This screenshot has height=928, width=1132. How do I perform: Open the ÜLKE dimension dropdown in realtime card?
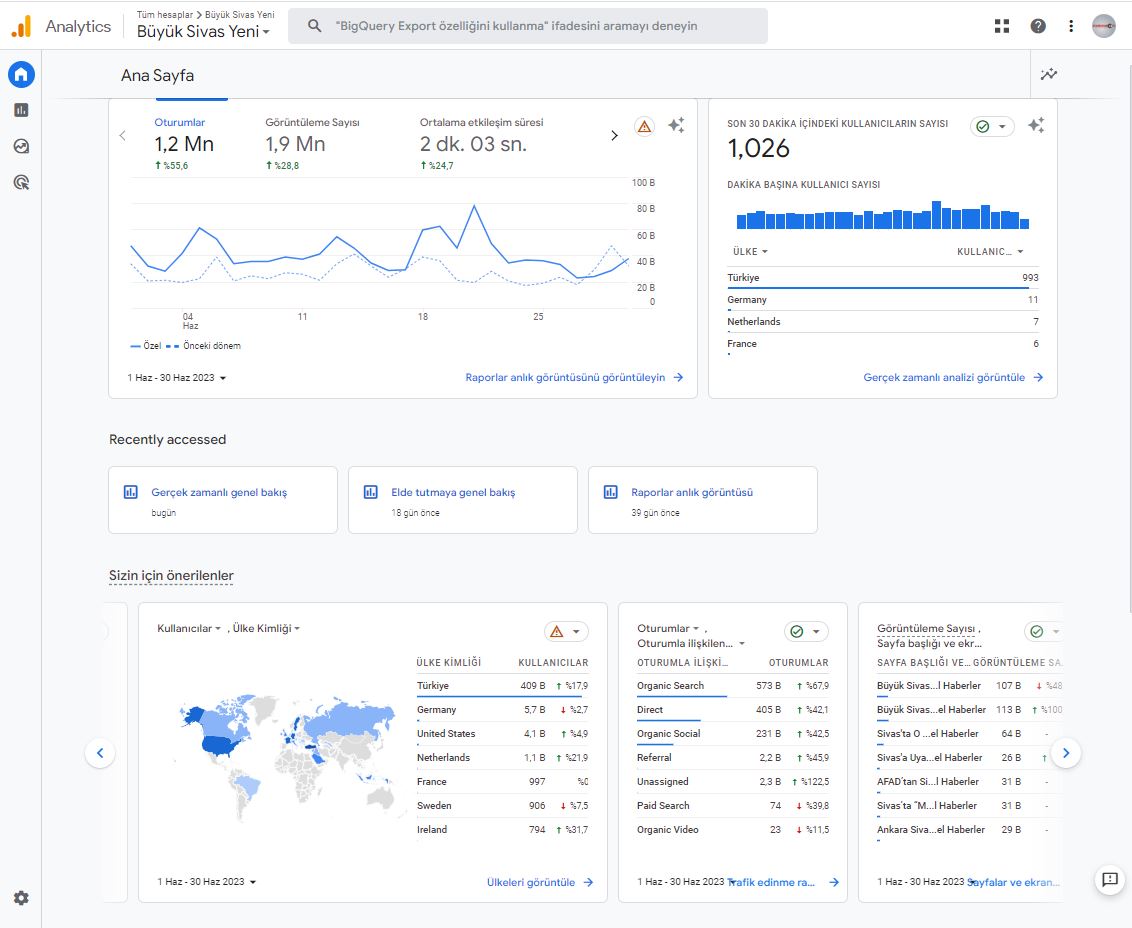point(750,252)
